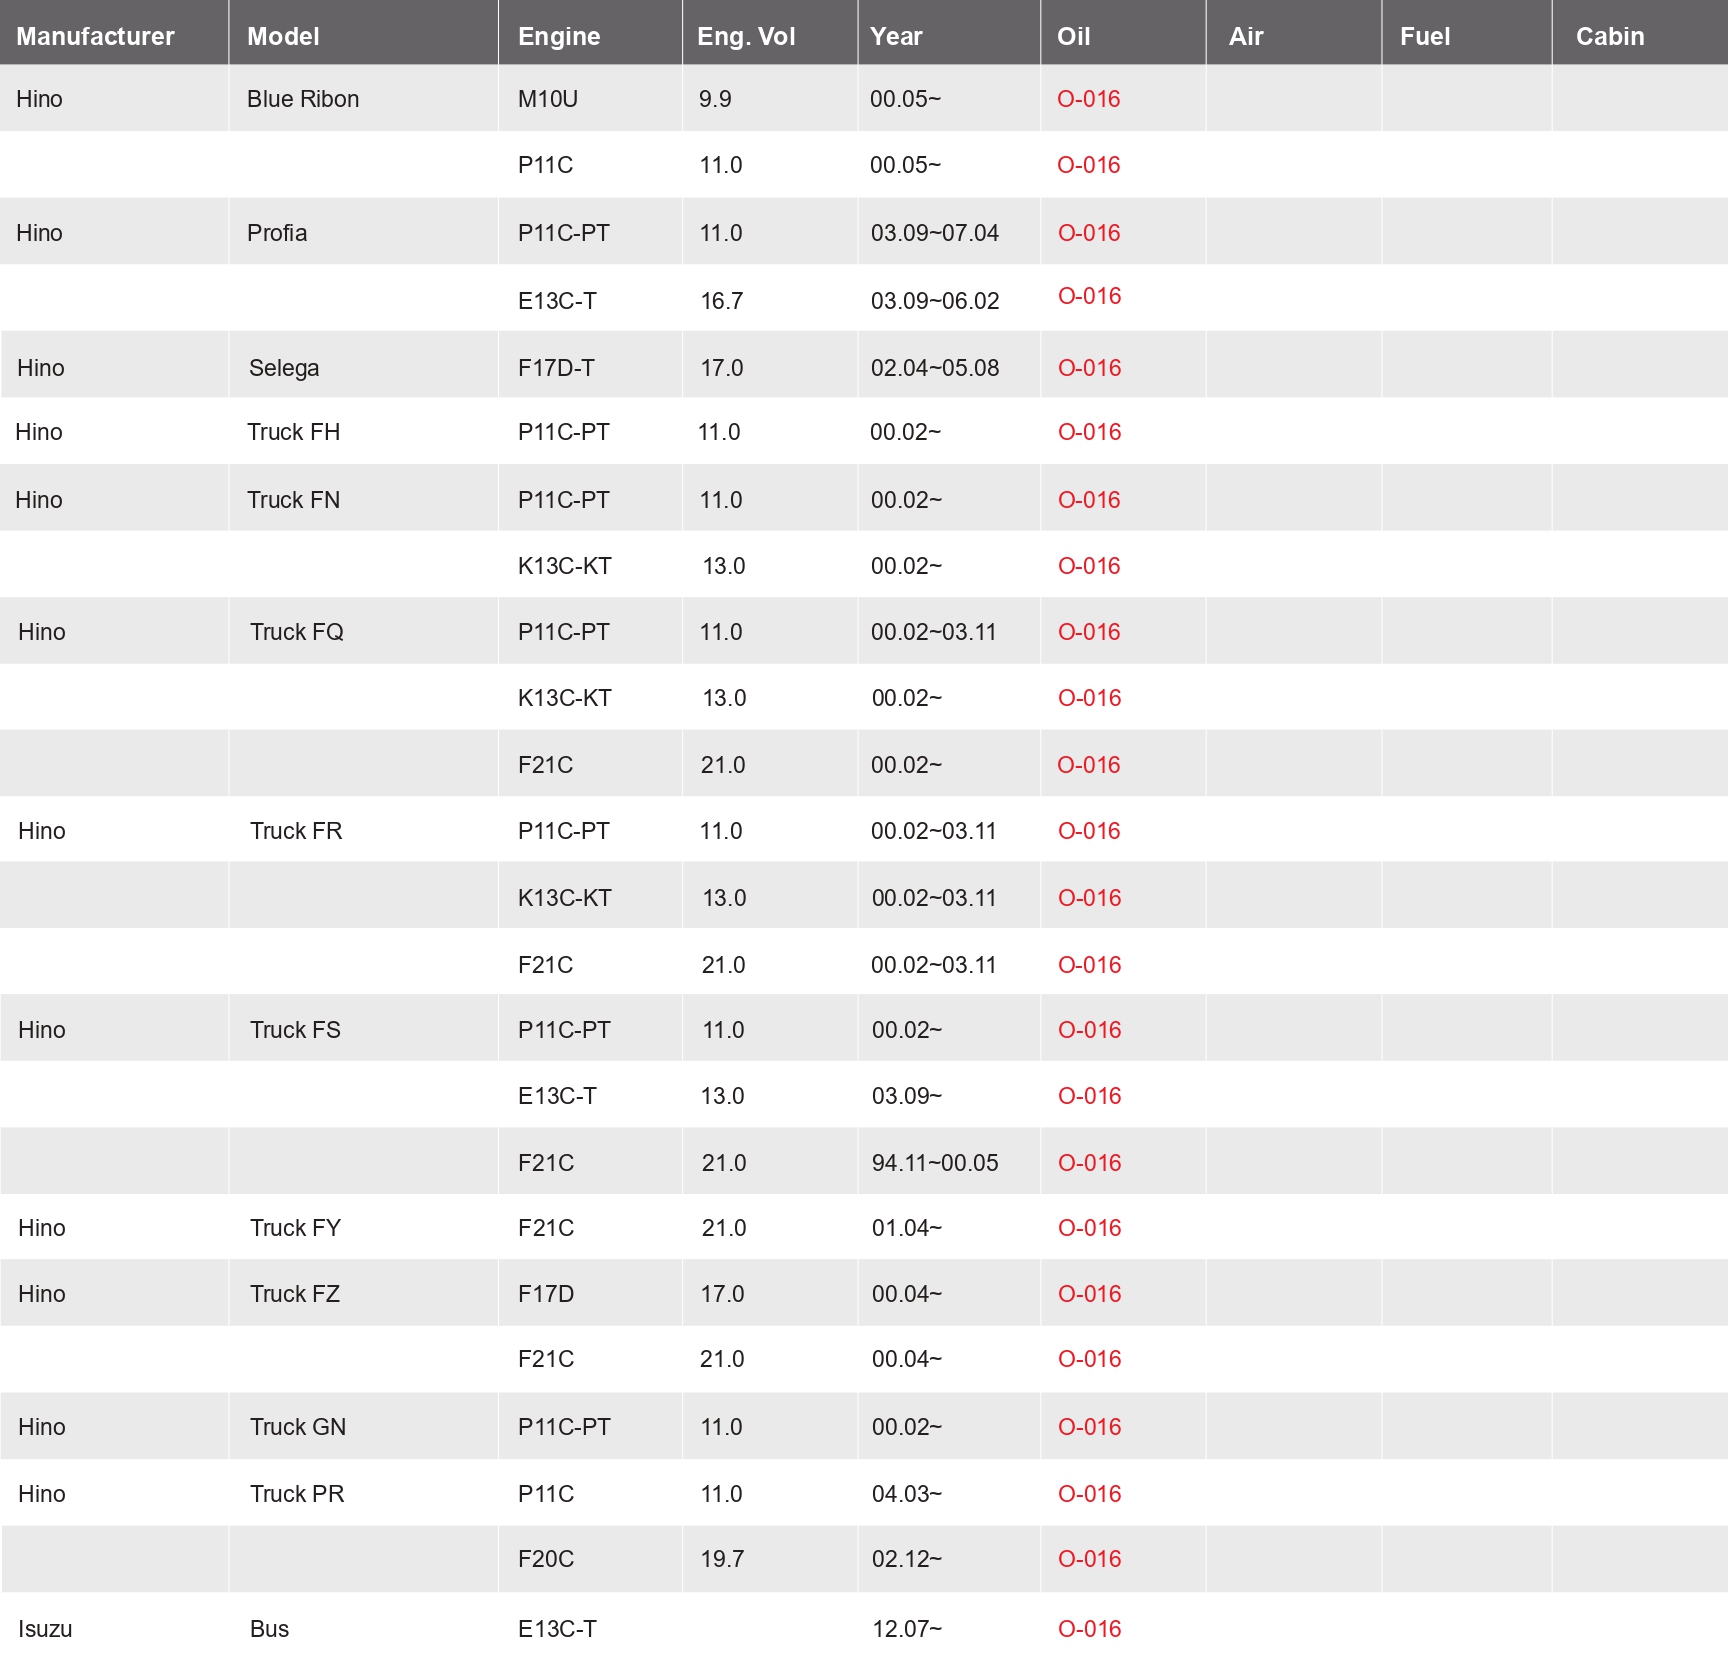
Task: Click the 02.04~05.08 year cell
Action: (x=935, y=368)
